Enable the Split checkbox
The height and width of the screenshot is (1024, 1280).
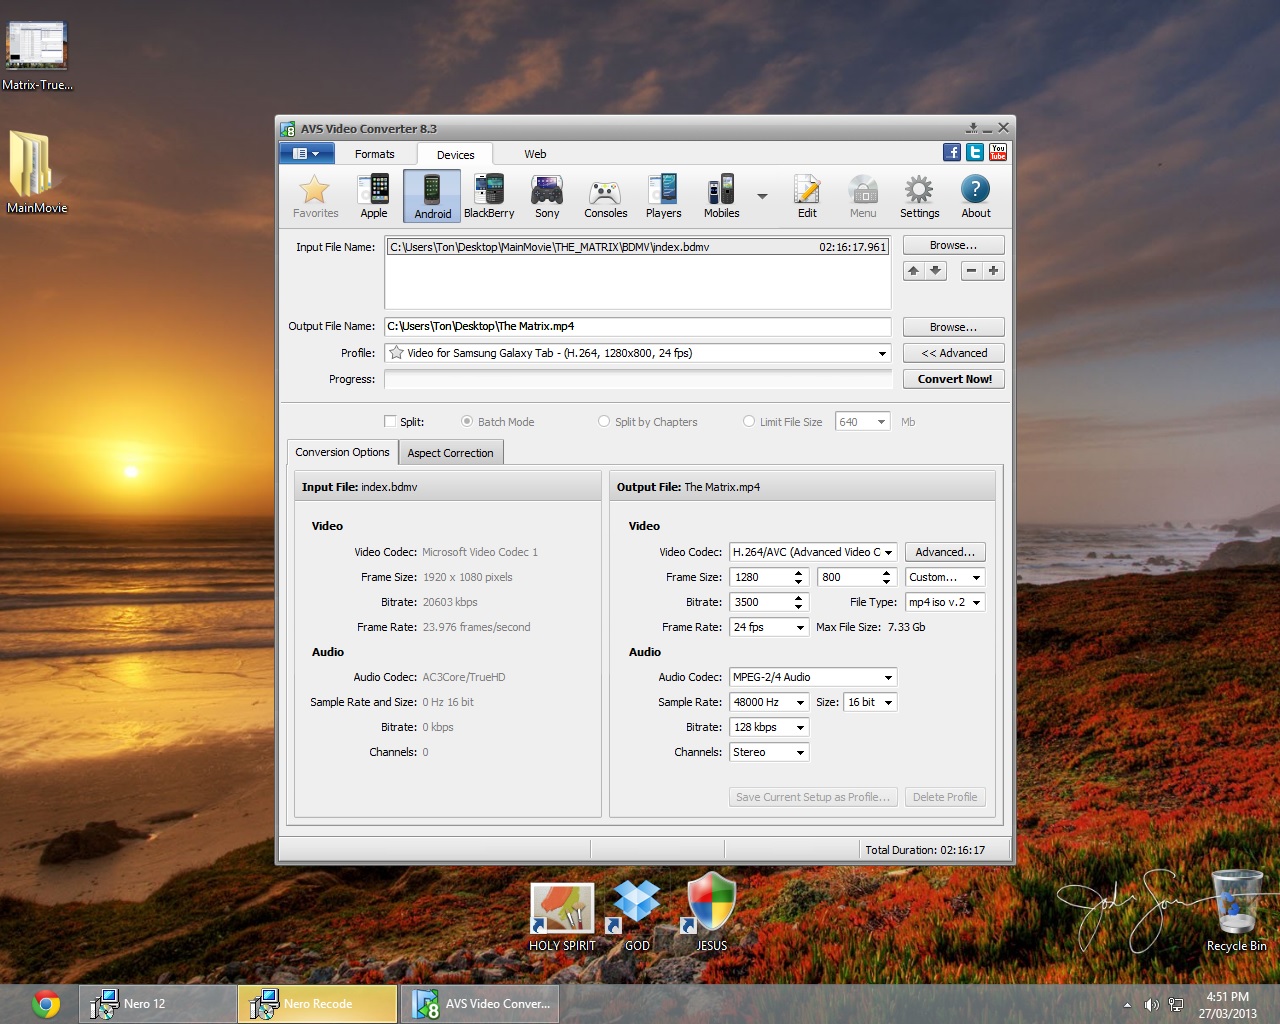(390, 422)
